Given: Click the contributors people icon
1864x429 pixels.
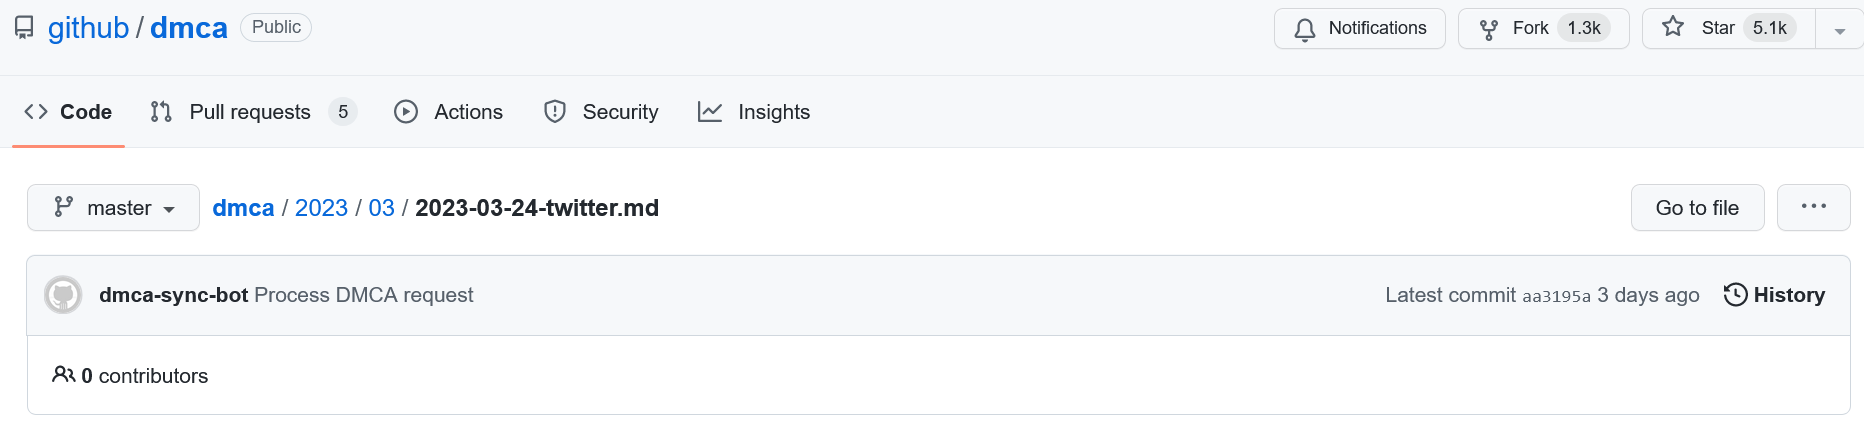Looking at the screenshot, I should (x=63, y=375).
